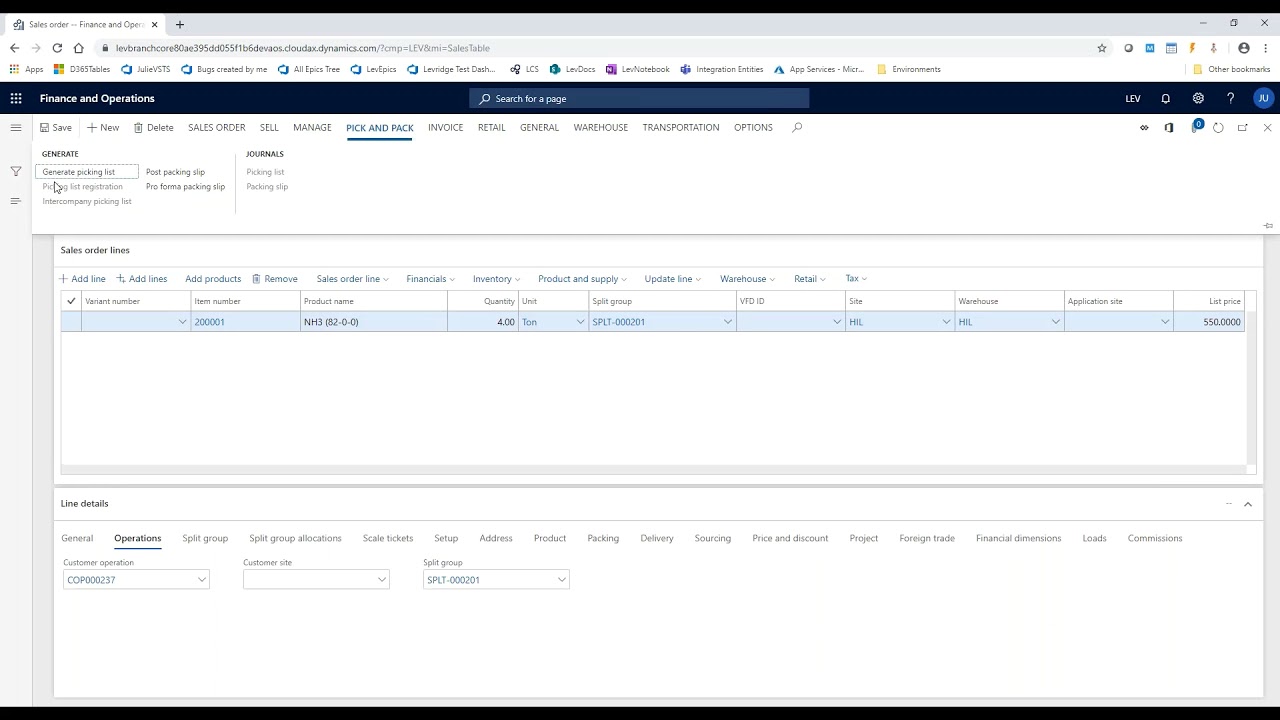
Task: Click Add line button
Action: [82, 279]
